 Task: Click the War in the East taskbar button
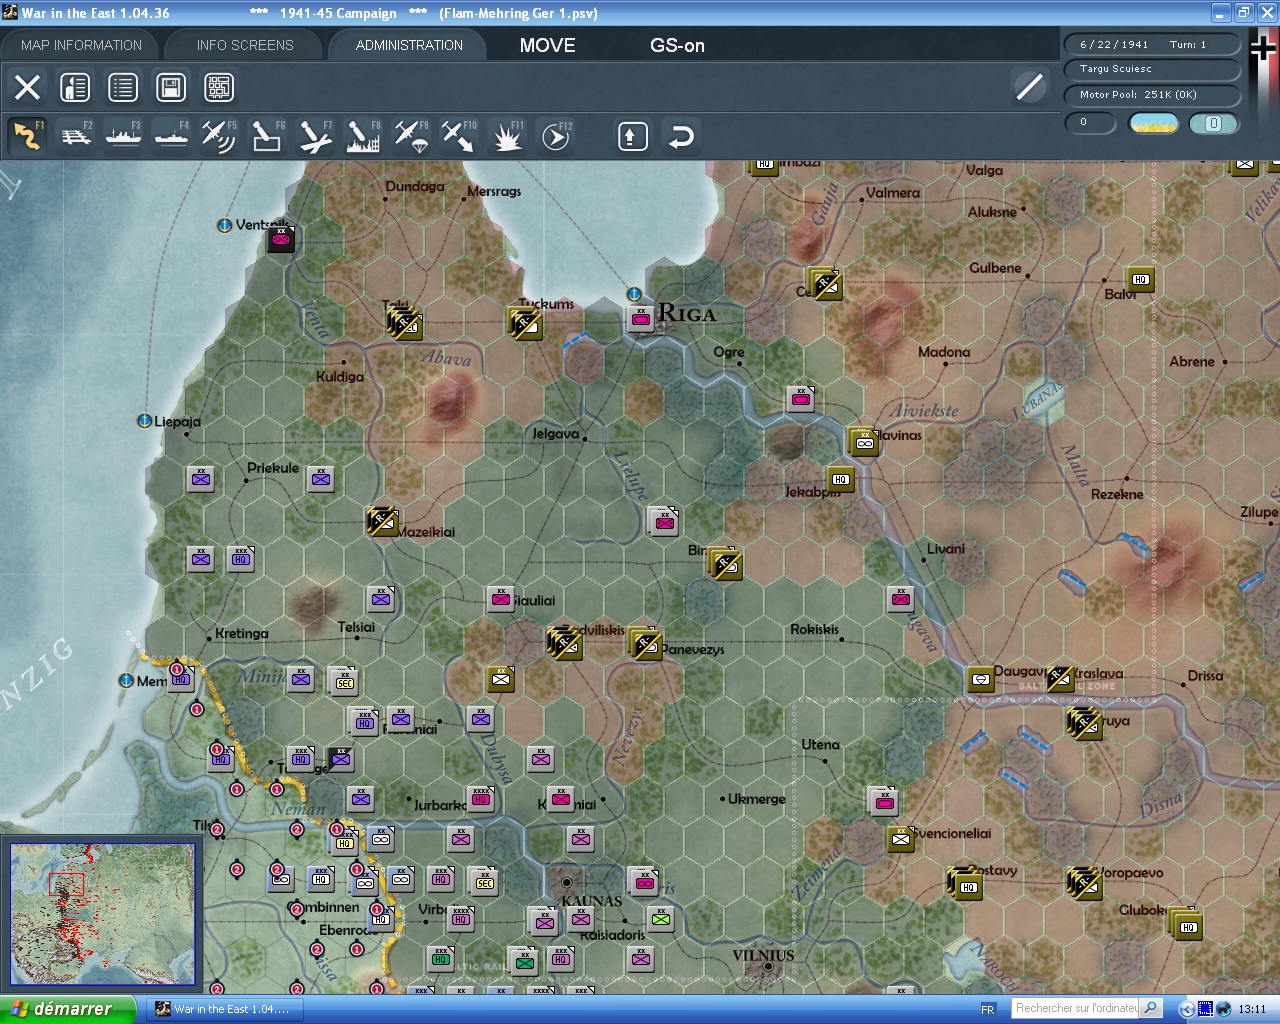[x=224, y=1009]
